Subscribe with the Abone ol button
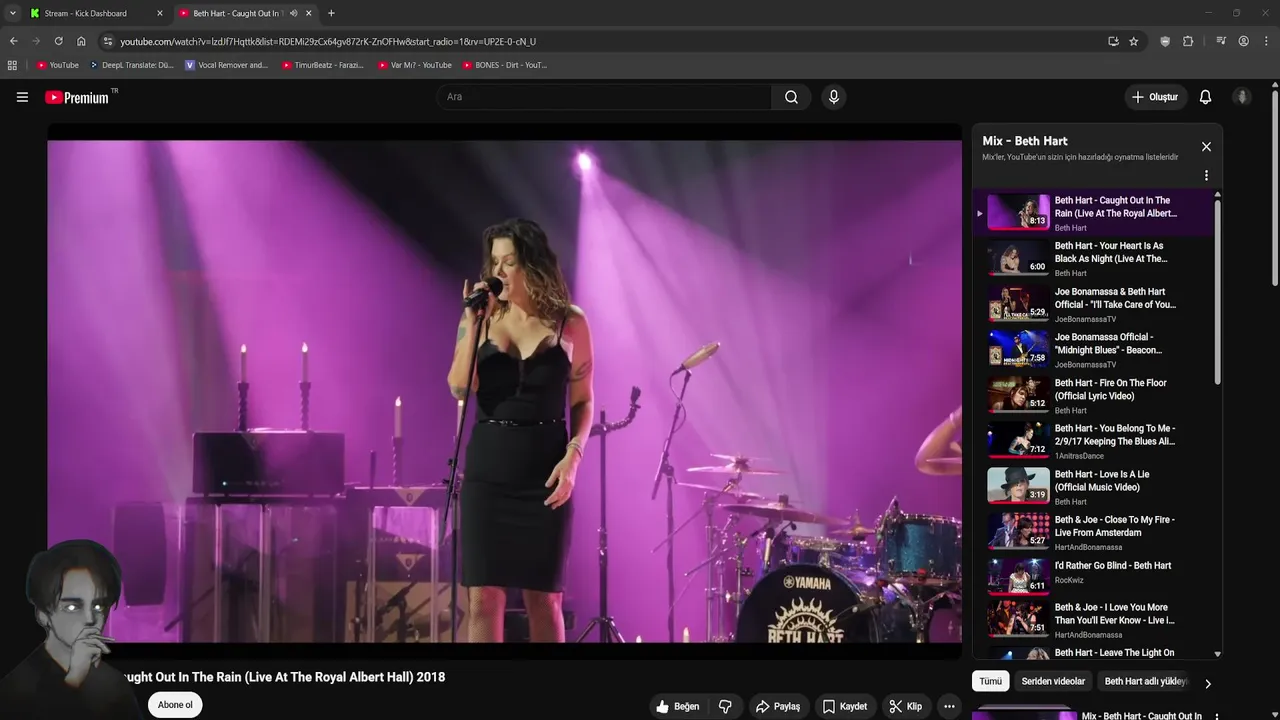Image resolution: width=1280 pixels, height=720 pixels. coord(175,705)
